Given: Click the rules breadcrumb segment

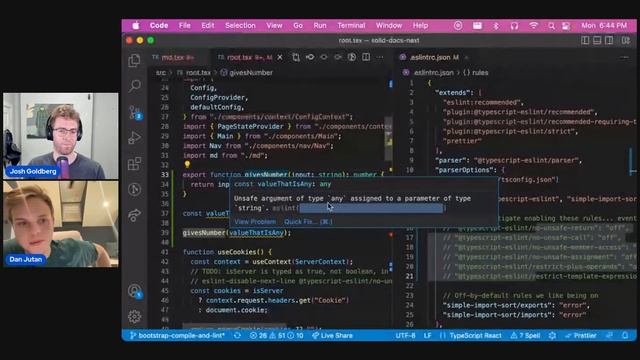Looking at the screenshot, I should pyautogui.click(x=476, y=73).
